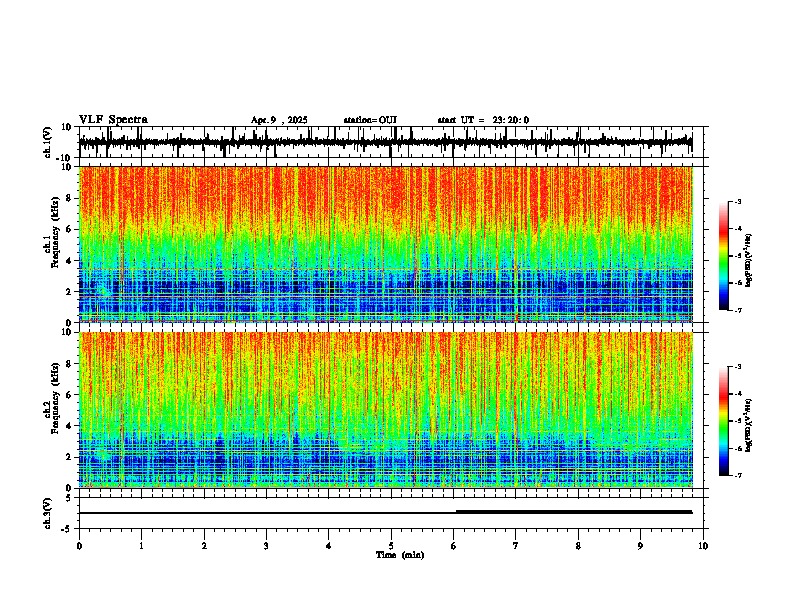Screen dimensions: 792x612
Task: Click the "-3" tick on ch.2 colorbar
Action: (738, 367)
